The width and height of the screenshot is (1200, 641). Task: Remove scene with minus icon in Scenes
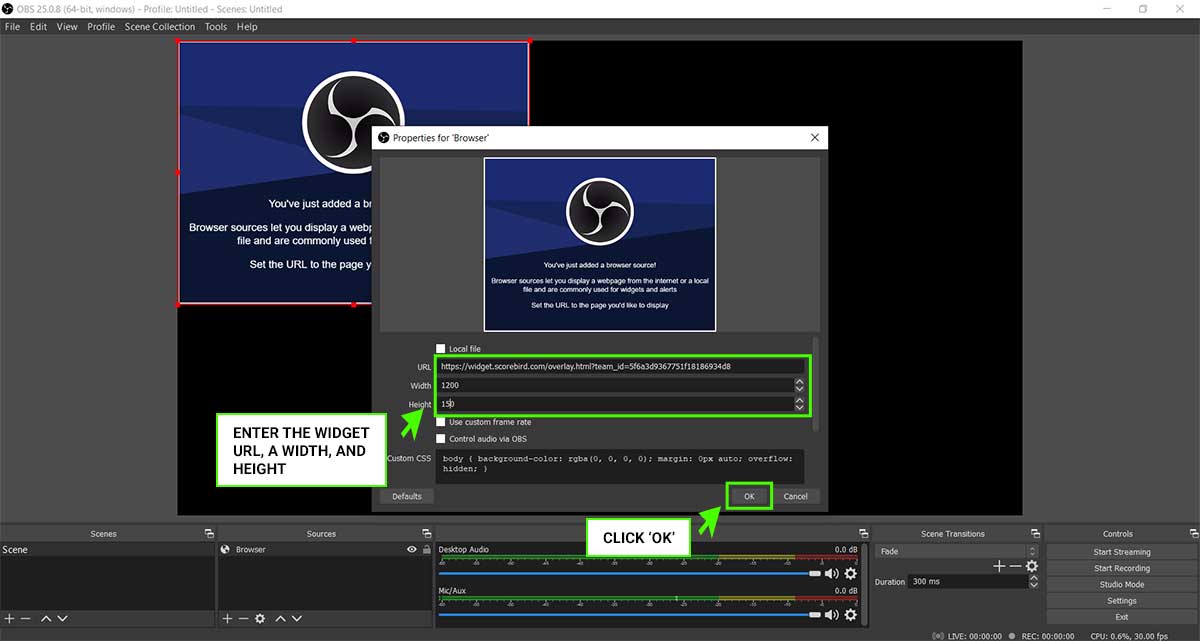pos(25,619)
